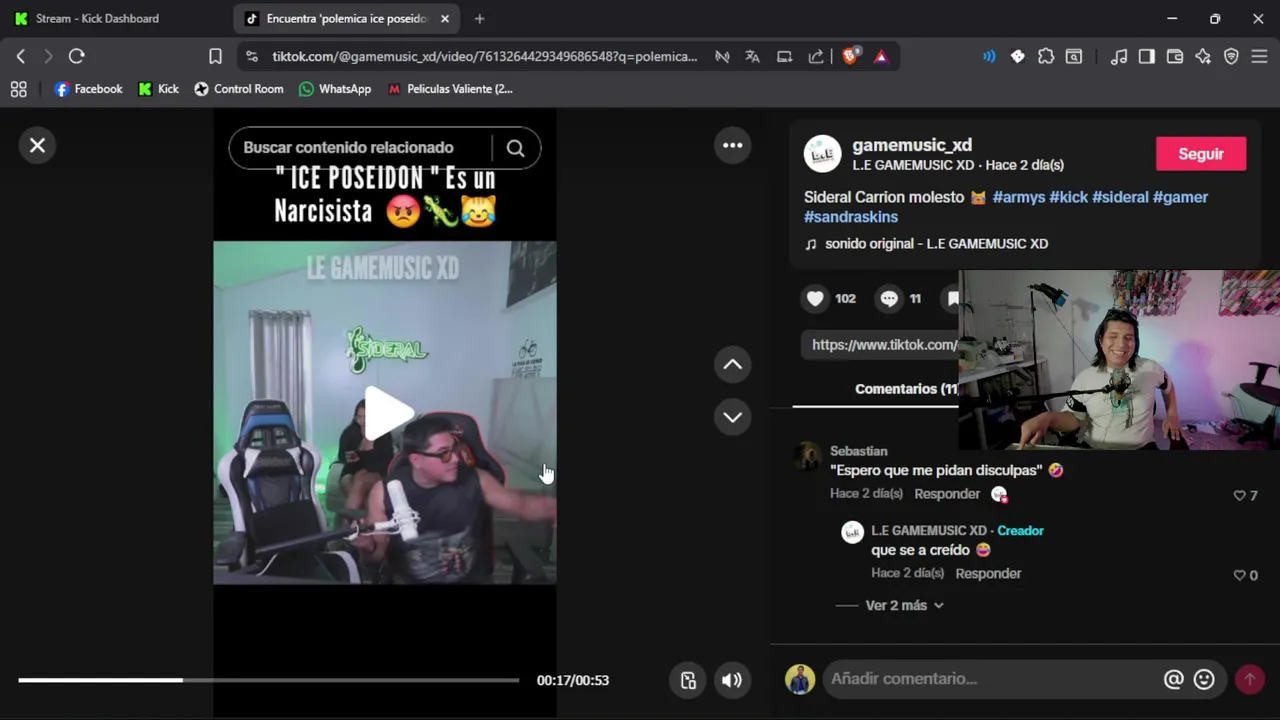Reply to Sebastian's comment via Responder

(x=947, y=494)
